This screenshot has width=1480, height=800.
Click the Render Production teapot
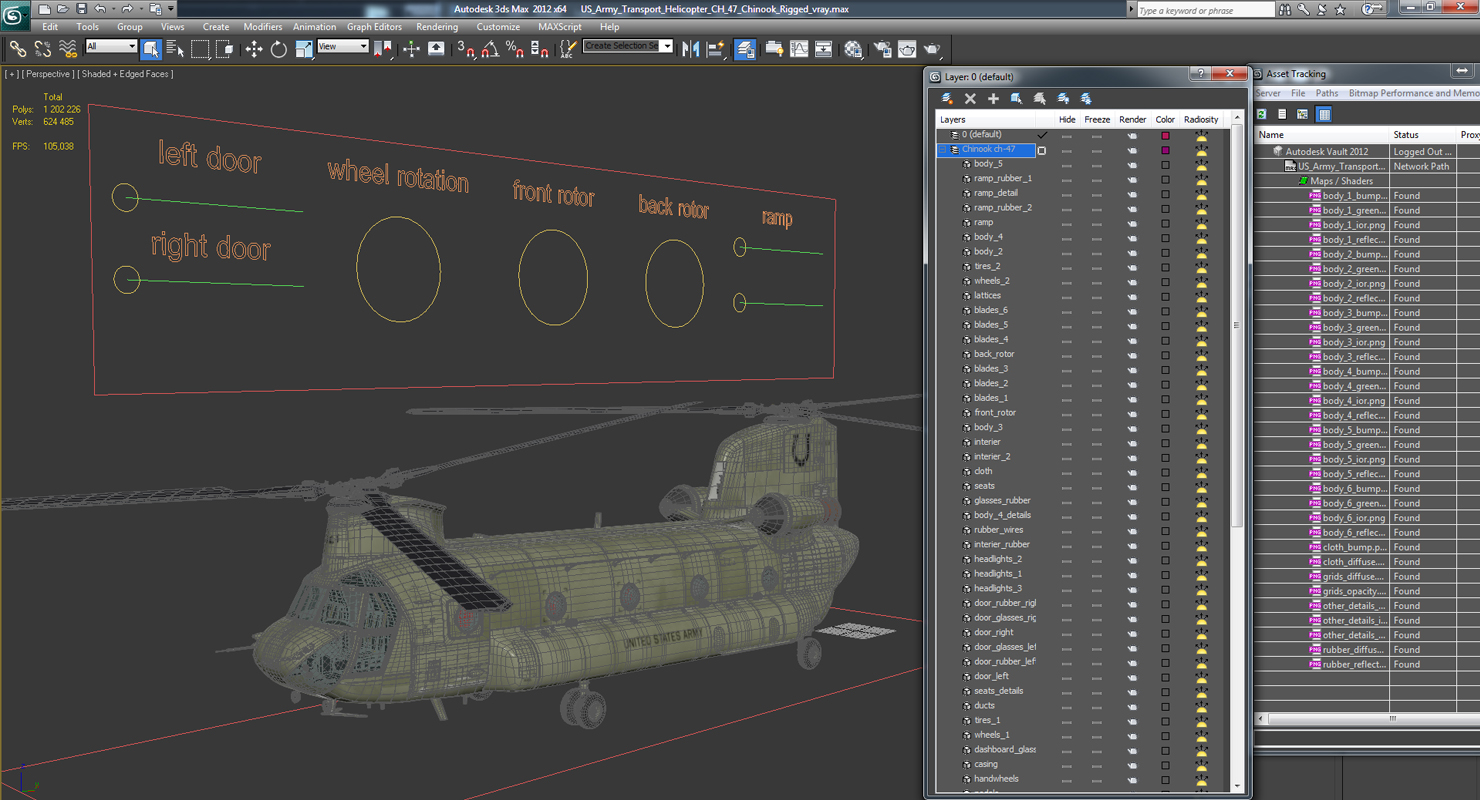932,48
